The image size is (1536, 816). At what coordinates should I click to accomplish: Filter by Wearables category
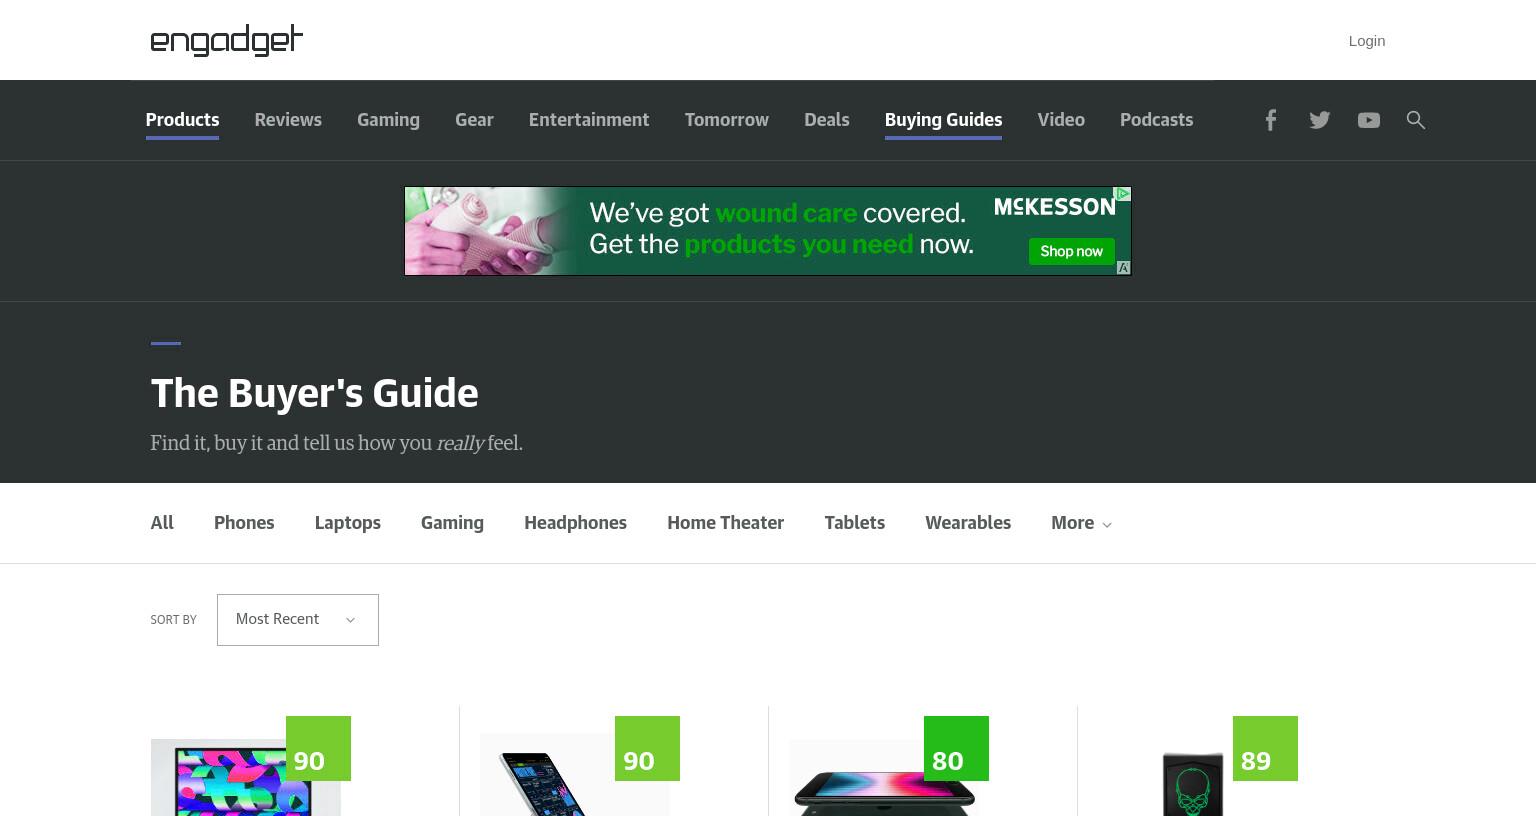pyautogui.click(x=968, y=523)
